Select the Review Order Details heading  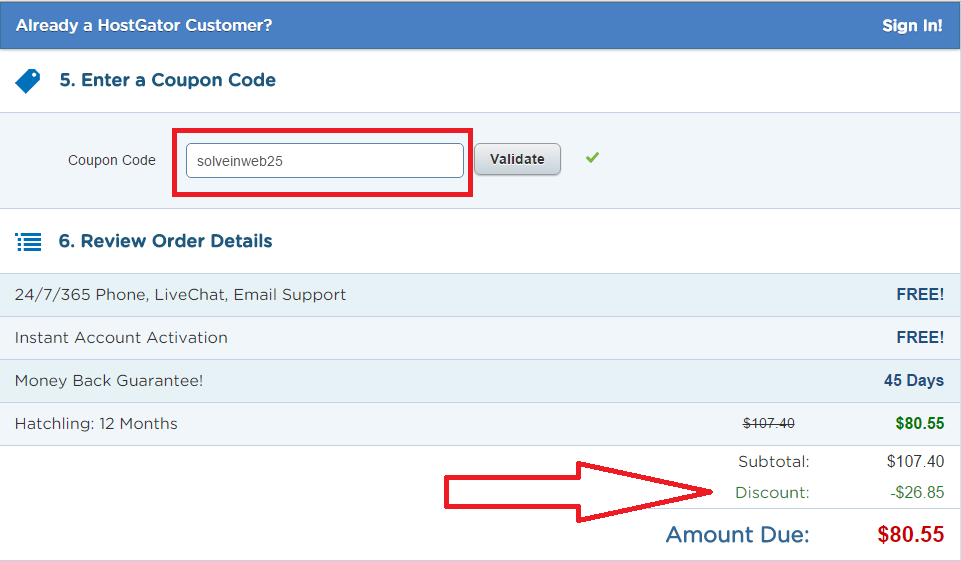point(166,241)
